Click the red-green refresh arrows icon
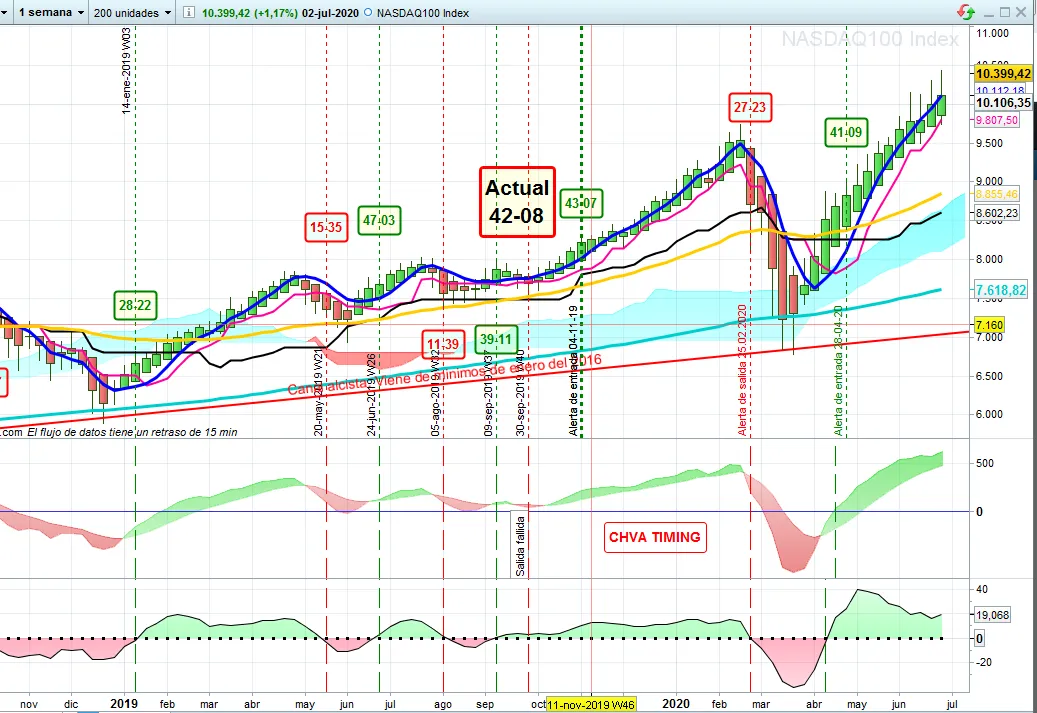The width and height of the screenshot is (1037, 713). point(966,12)
